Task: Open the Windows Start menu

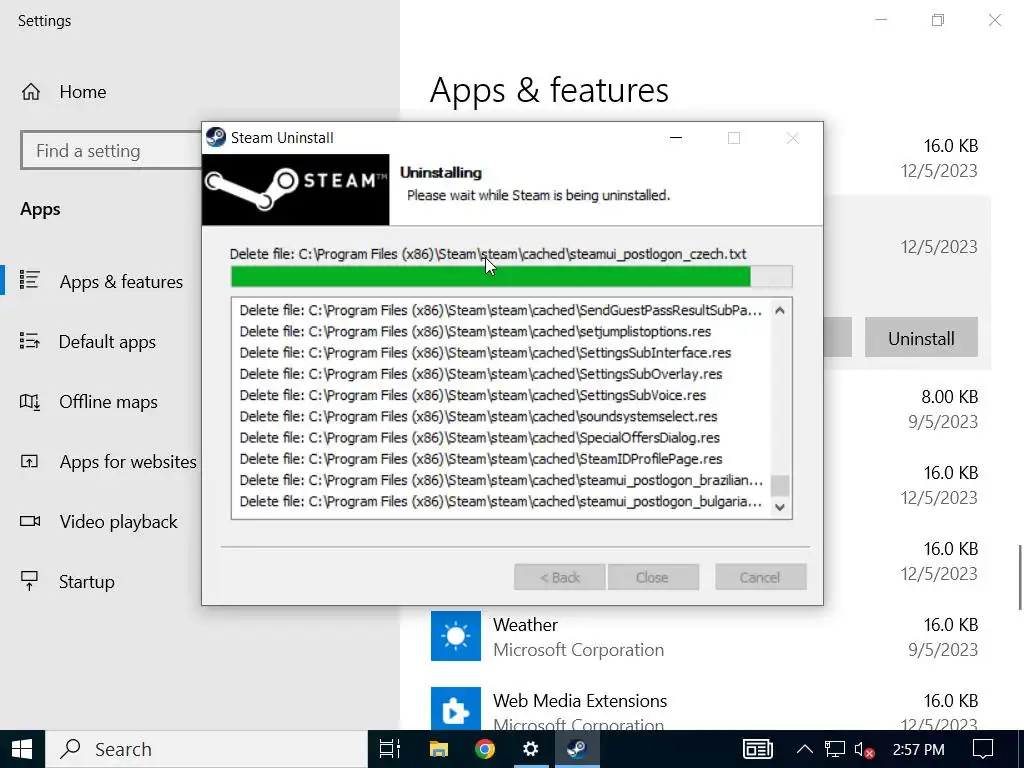Action: [22, 749]
